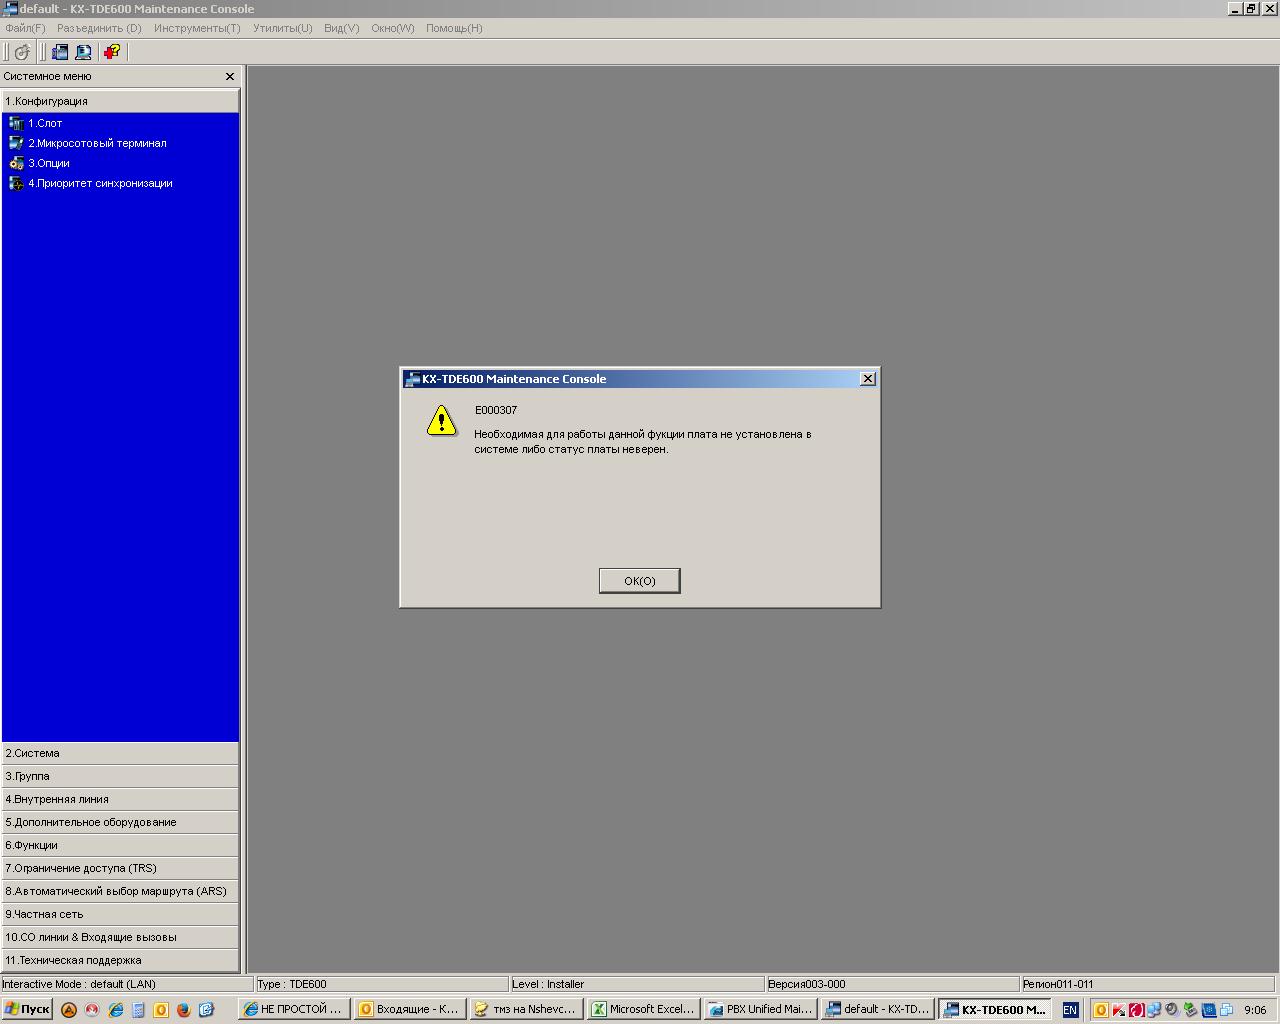Viewport: 1280px width, 1024px height.
Task: Click status bar Type : TDE600
Action: click(x=382, y=984)
